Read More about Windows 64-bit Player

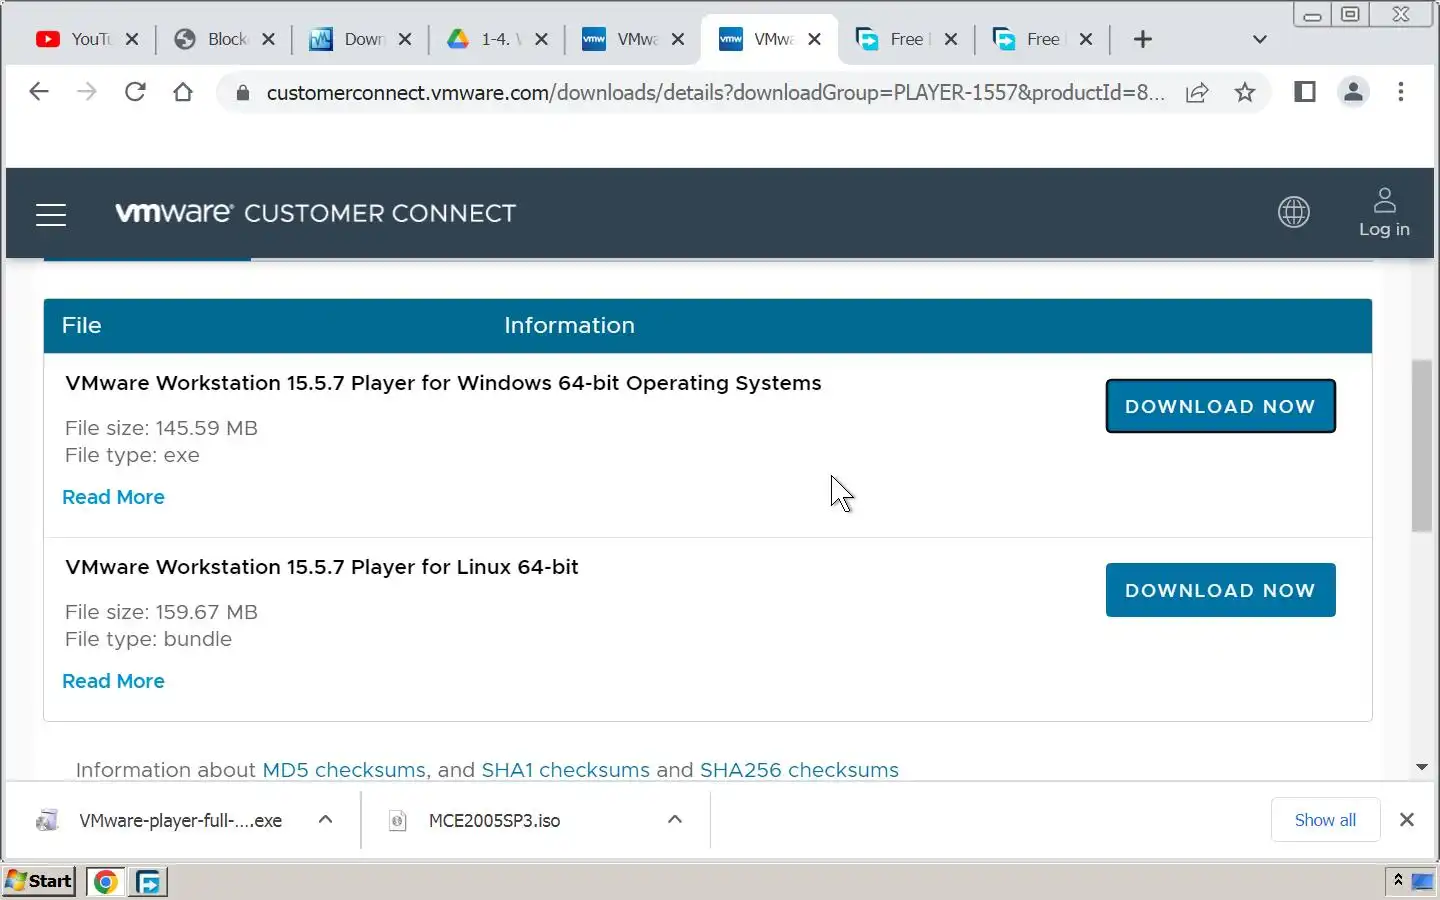point(113,497)
